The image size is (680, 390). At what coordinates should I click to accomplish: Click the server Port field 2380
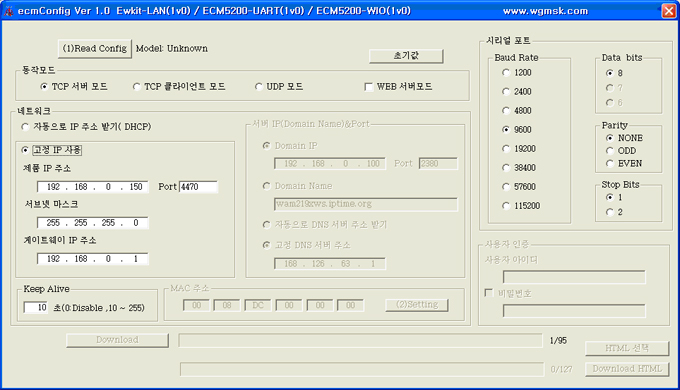click(438, 164)
